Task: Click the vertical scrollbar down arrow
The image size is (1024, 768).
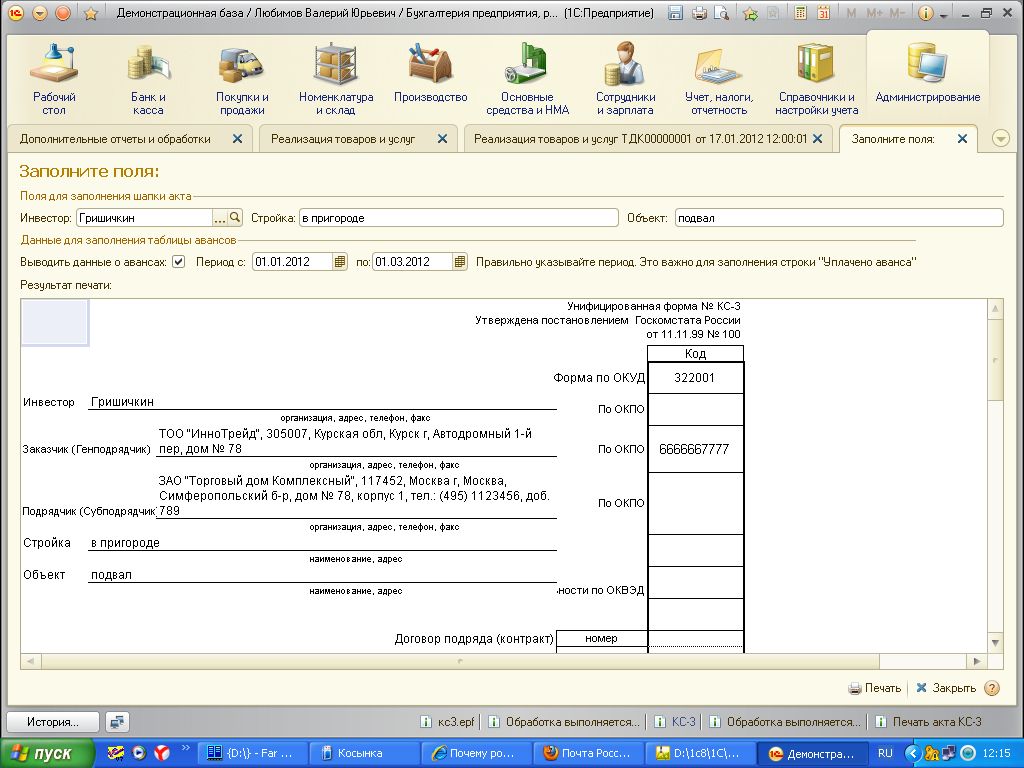Action: click(x=995, y=641)
